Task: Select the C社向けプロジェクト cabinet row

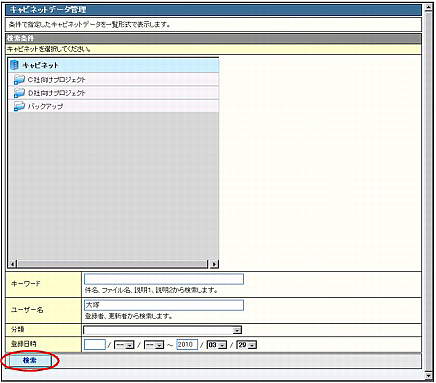Action: [113, 80]
